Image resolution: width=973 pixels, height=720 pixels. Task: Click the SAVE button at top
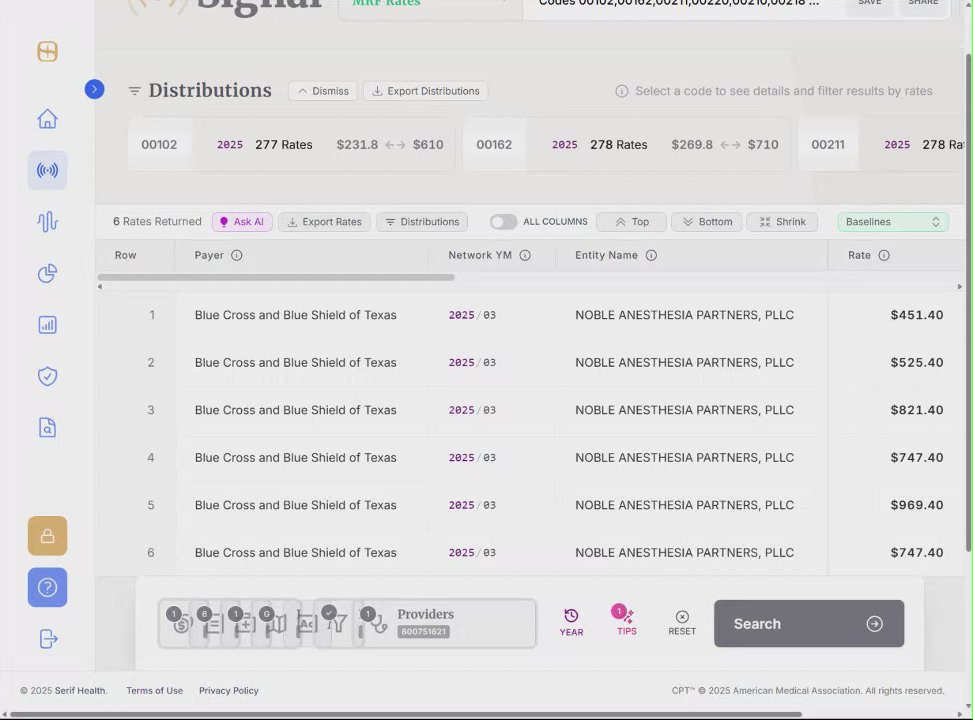click(x=869, y=4)
